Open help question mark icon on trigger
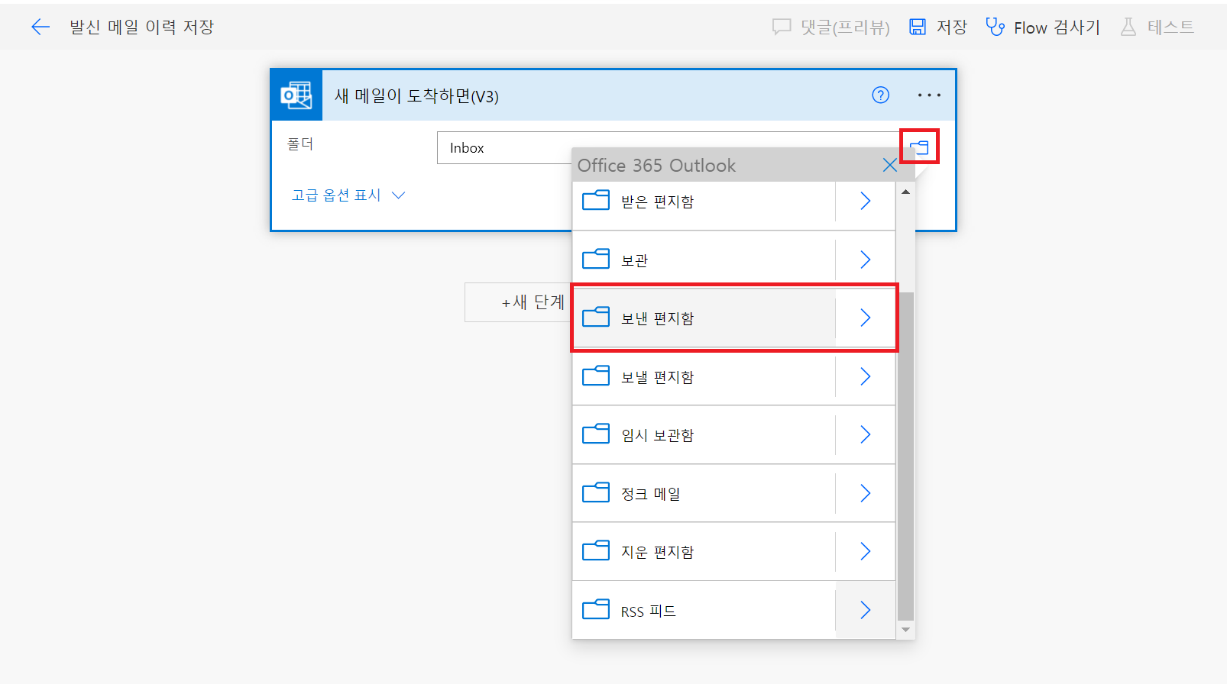 [x=880, y=95]
